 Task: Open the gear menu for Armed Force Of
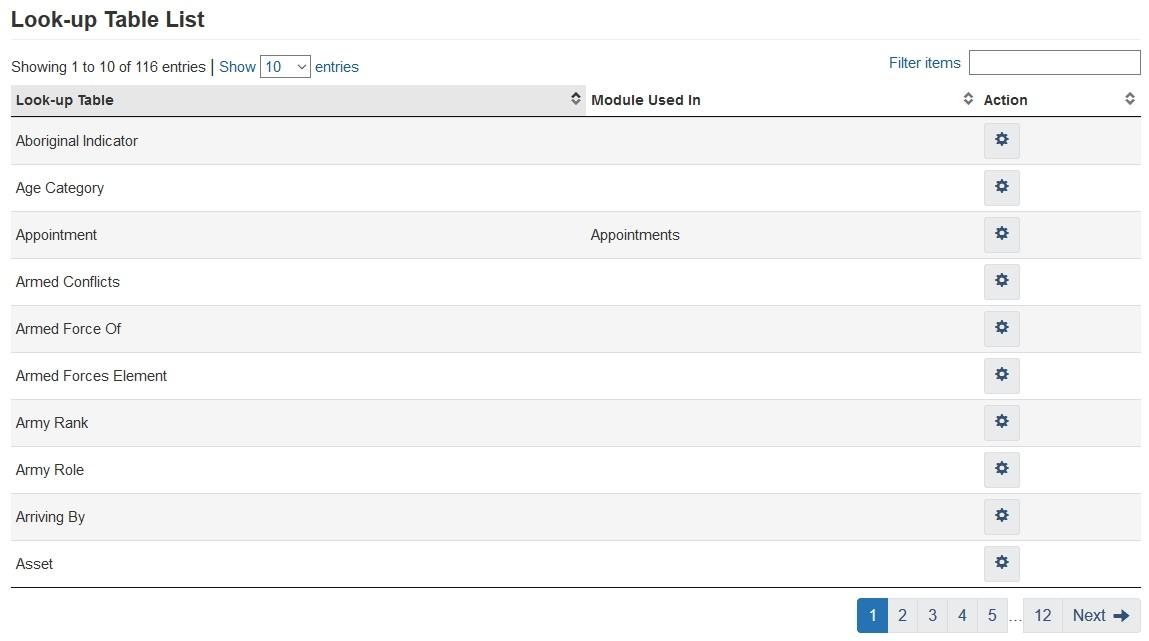pos(1001,328)
